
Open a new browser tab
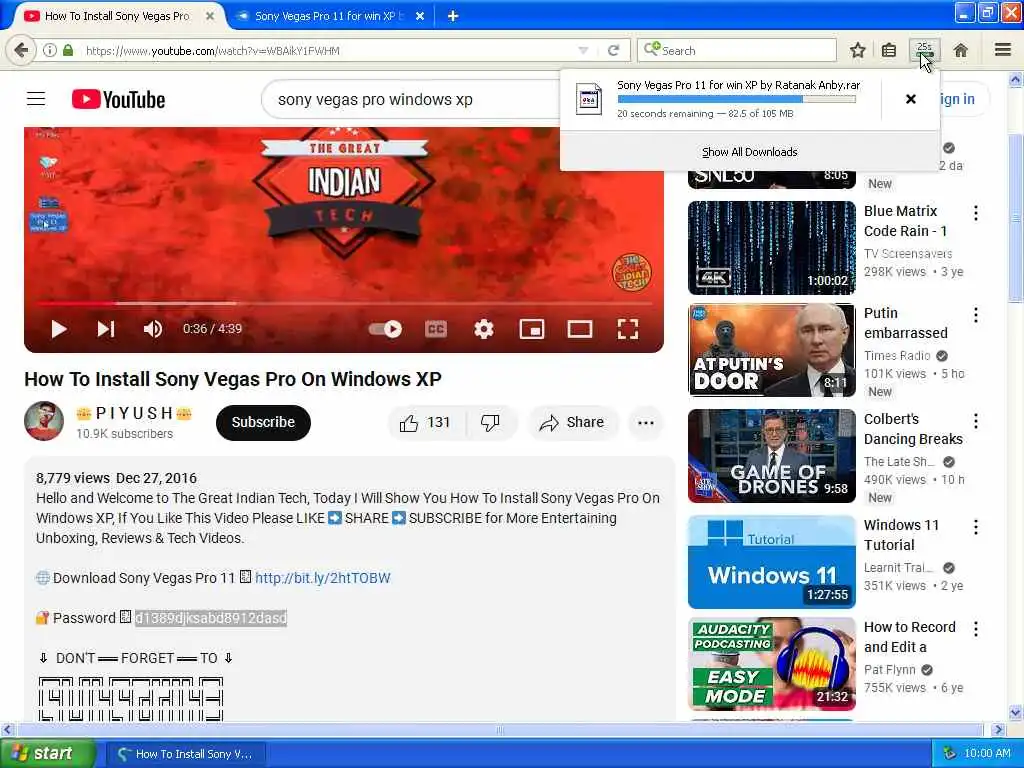453,16
